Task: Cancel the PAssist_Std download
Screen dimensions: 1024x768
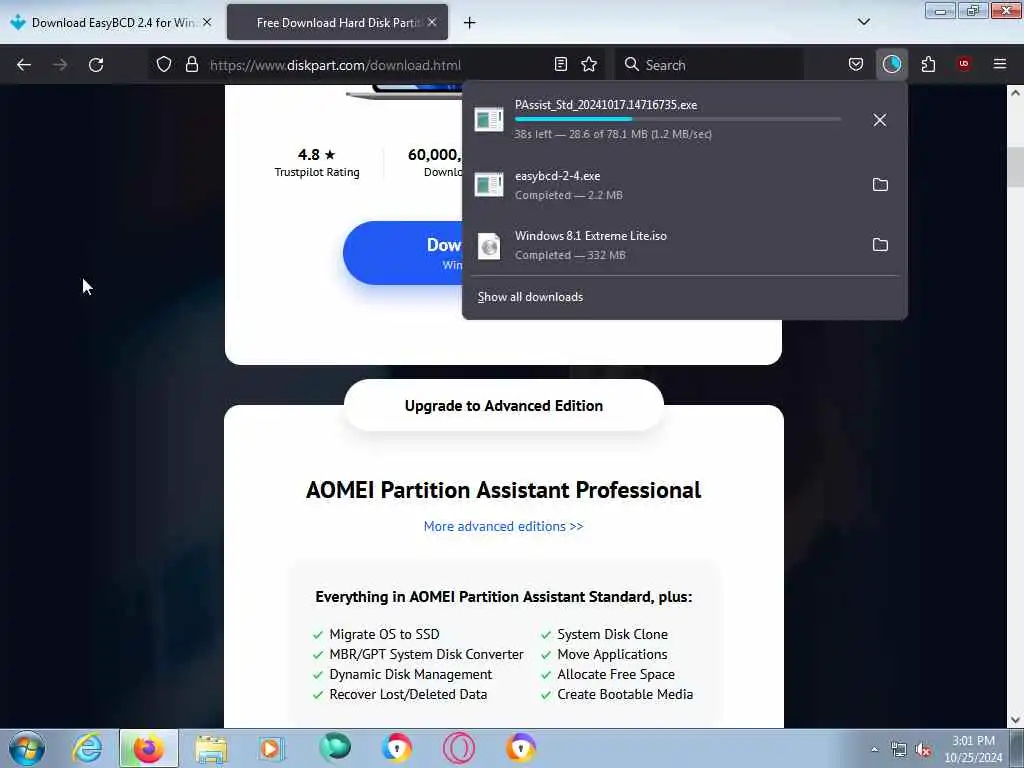Action: 880,120
